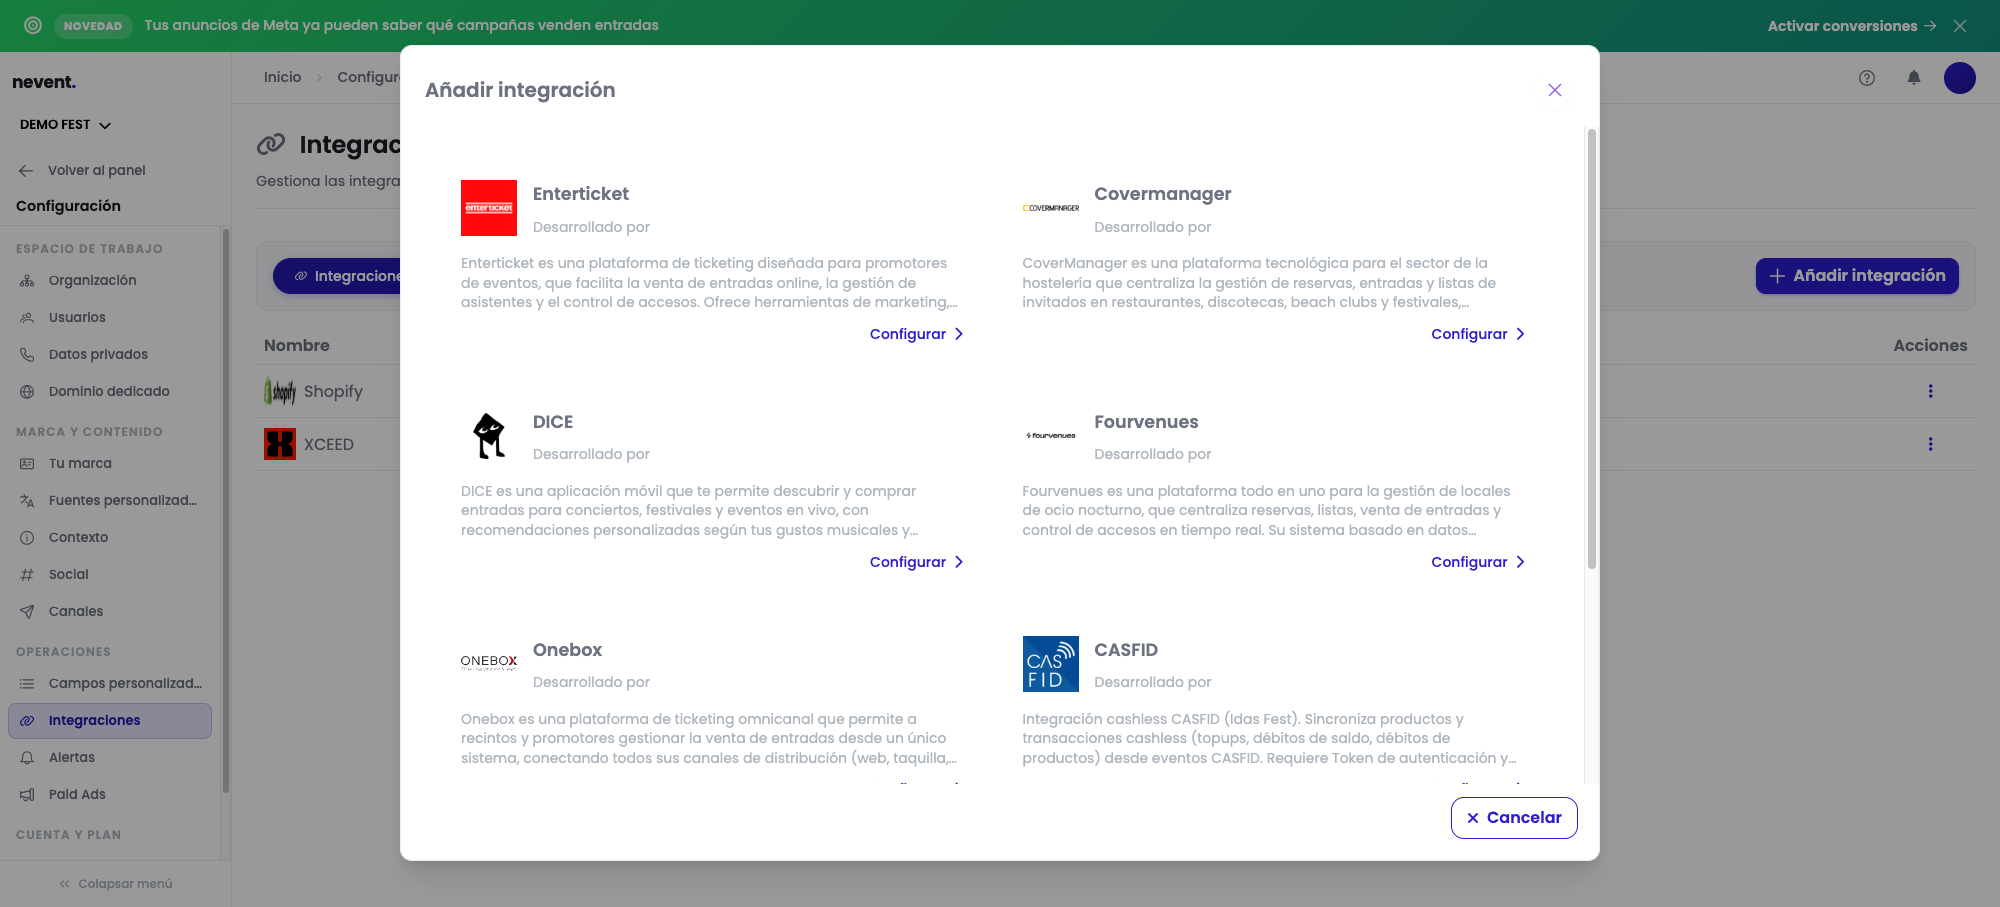This screenshot has width=2000, height=907.
Task: Click the Onebox logo
Action: coord(489,663)
